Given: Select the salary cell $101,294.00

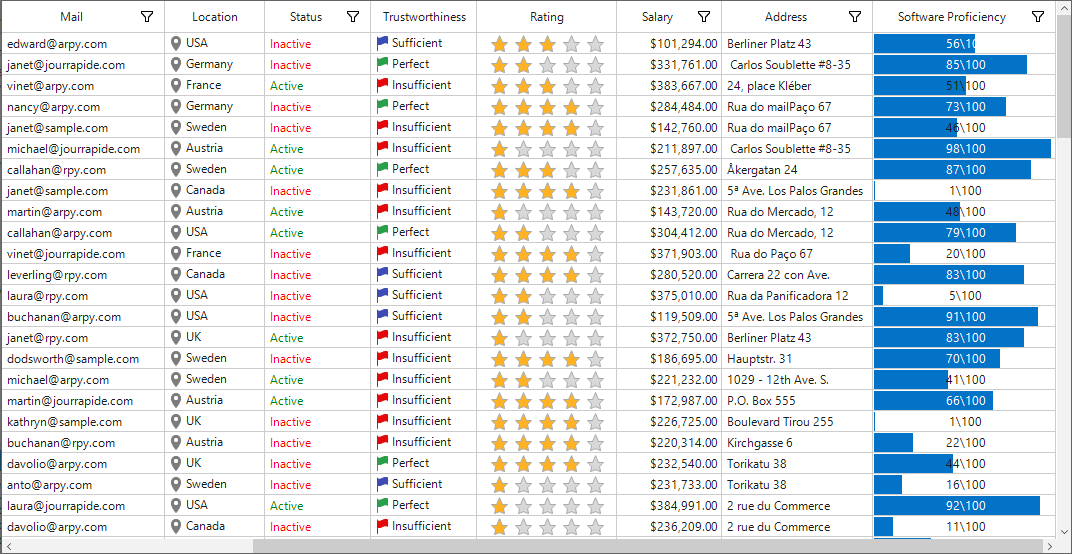Looking at the screenshot, I should (x=669, y=44).
